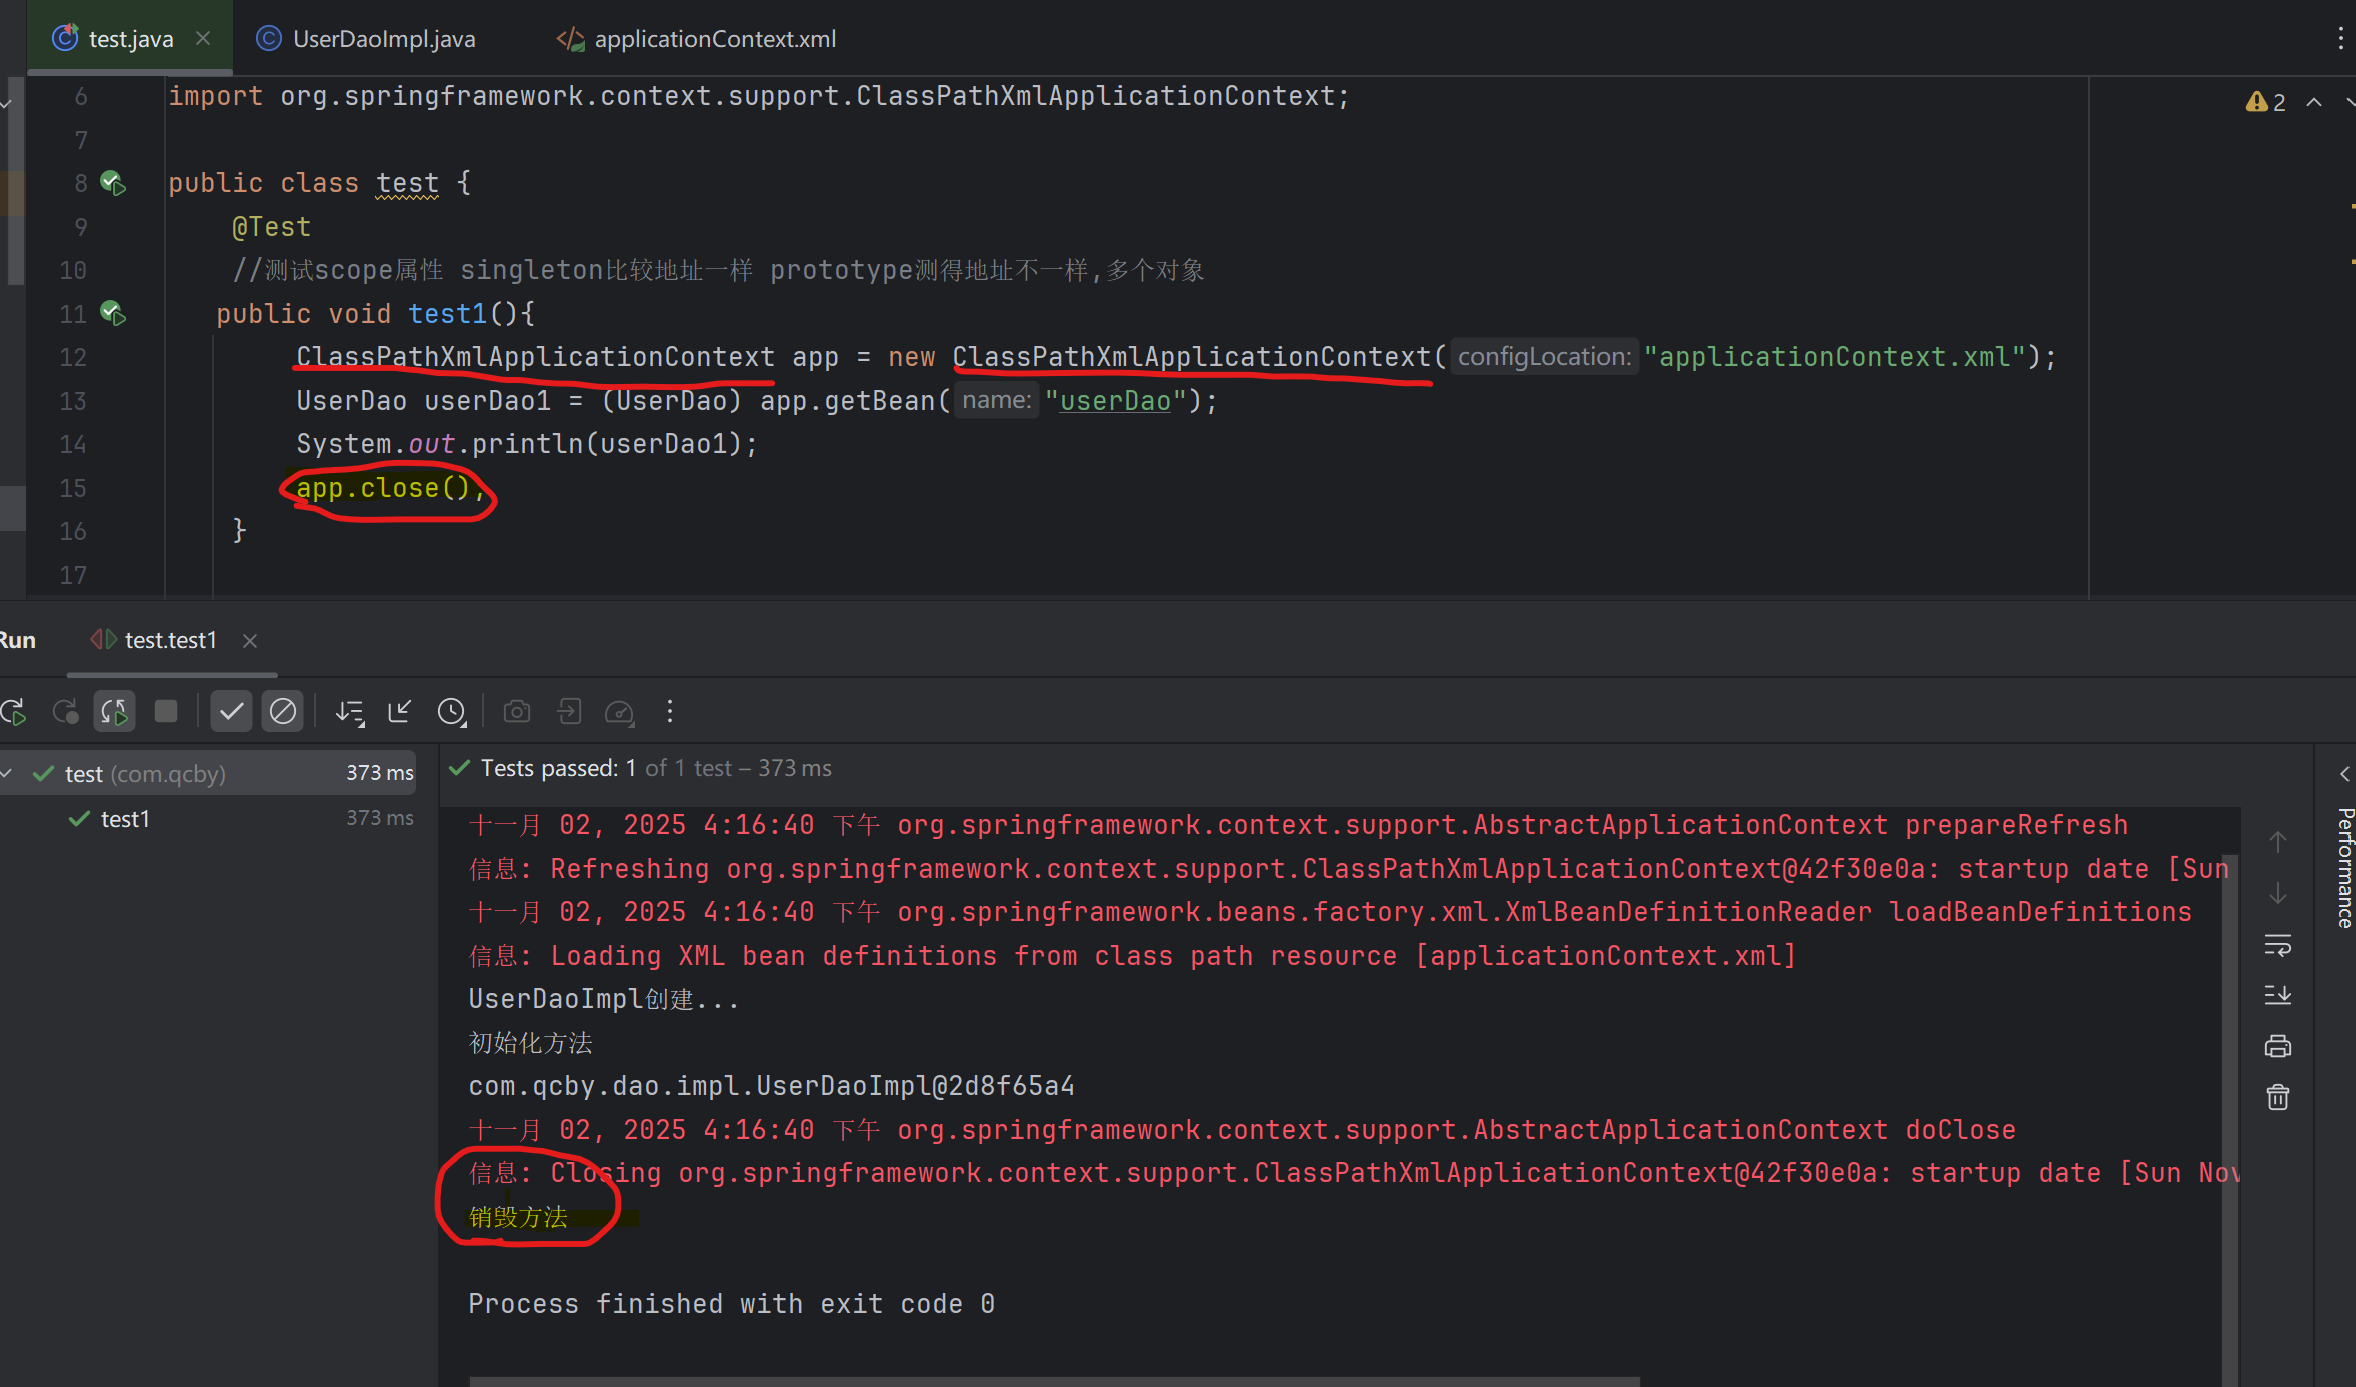This screenshot has height=1387, width=2356.
Task: Open more run toolbar options
Action: pyautogui.click(x=670, y=712)
